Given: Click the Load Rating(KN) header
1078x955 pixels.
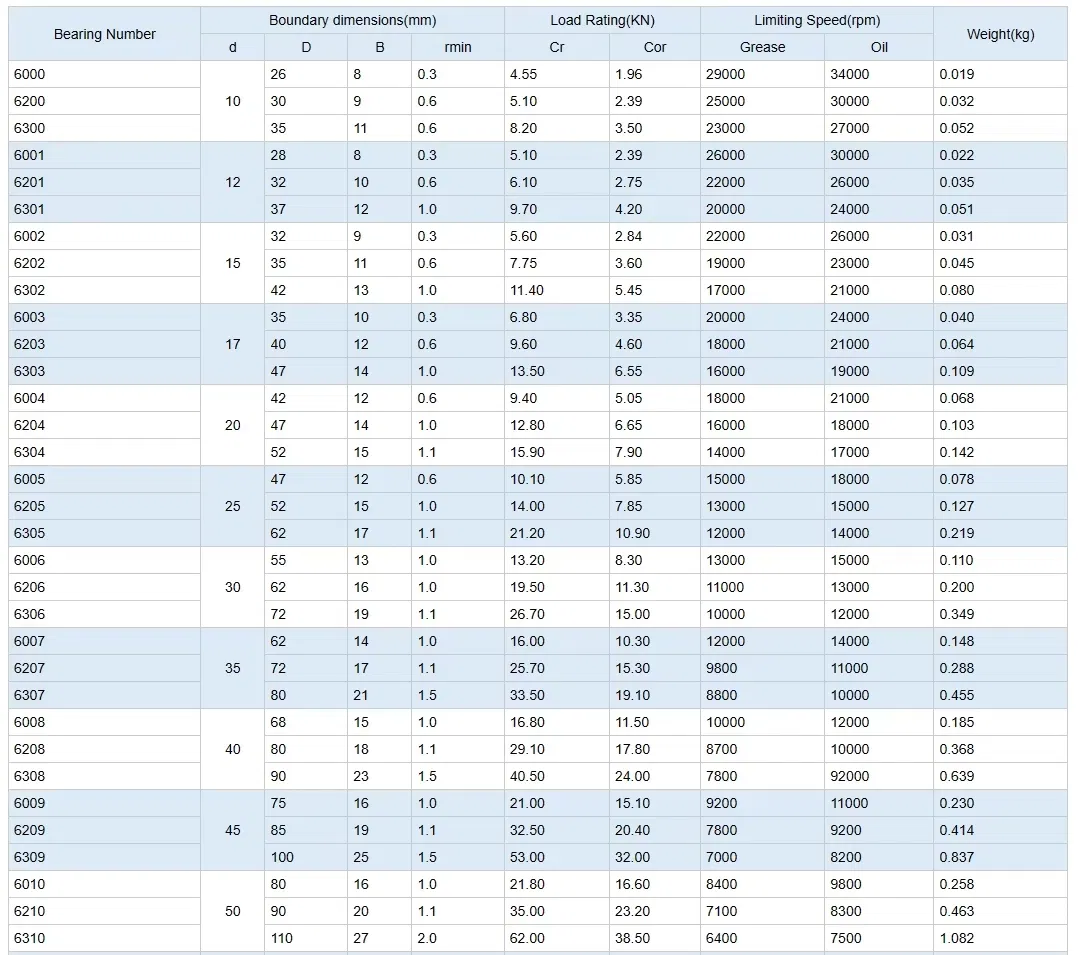Looking at the screenshot, I should coord(602,21).
